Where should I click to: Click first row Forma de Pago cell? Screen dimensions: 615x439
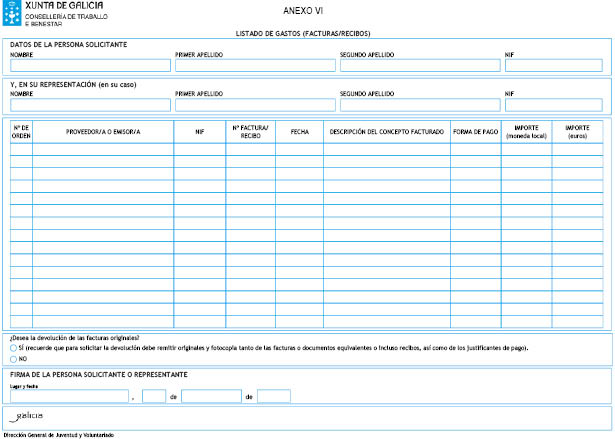pyautogui.click(x=475, y=149)
